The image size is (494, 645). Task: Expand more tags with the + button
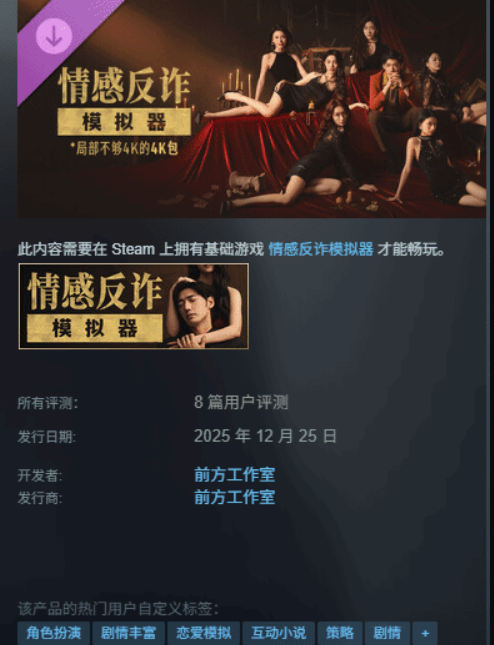click(425, 633)
